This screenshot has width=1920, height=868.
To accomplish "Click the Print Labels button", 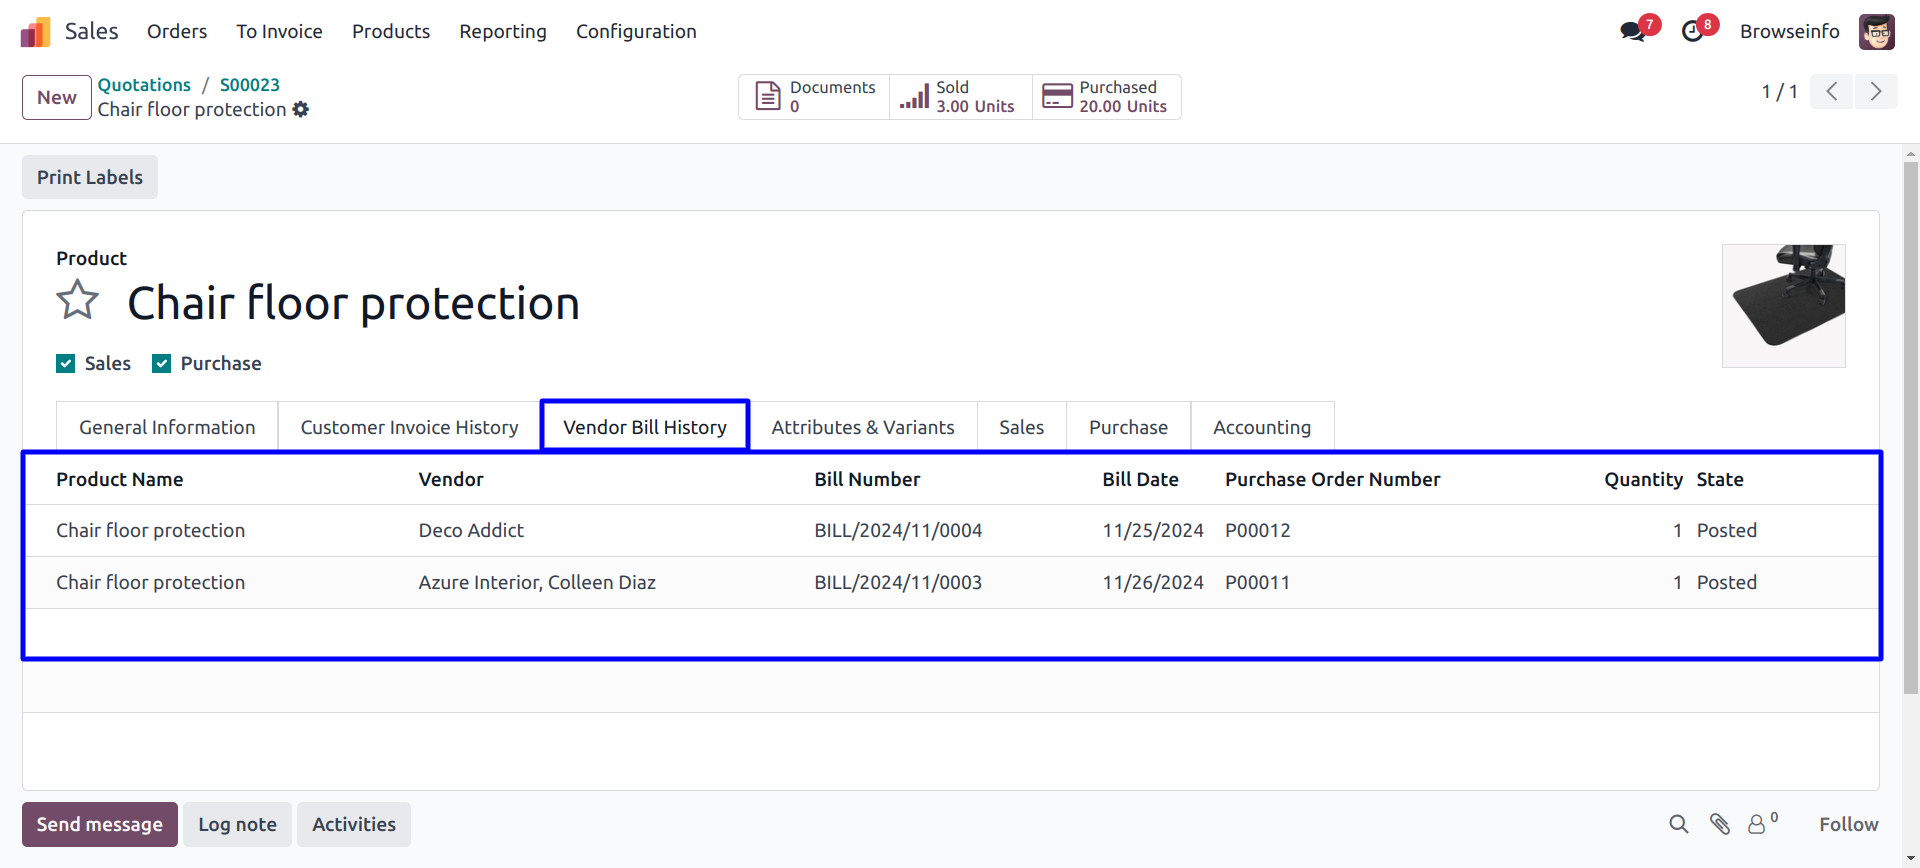I will [90, 178].
